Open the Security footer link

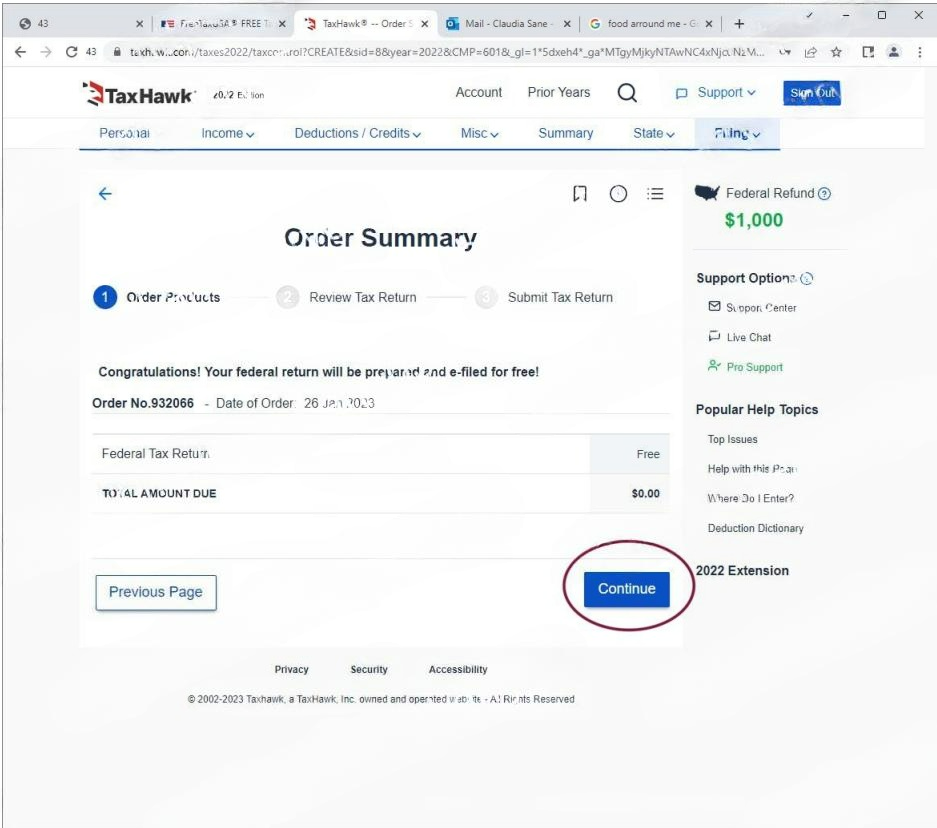[369, 669]
